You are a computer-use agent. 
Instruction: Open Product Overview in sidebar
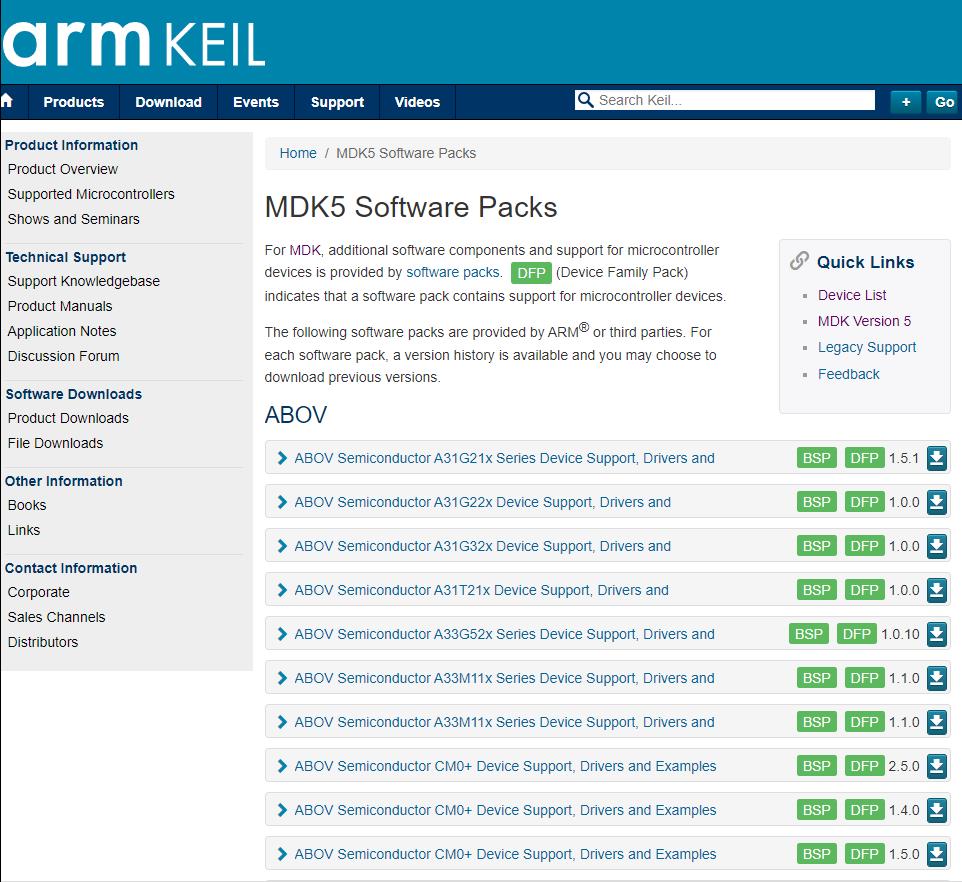pyautogui.click(x=63, y=169)
